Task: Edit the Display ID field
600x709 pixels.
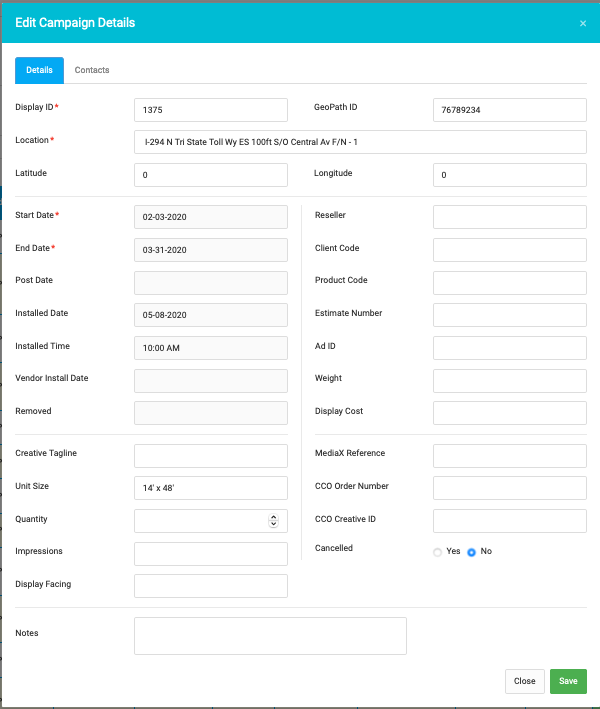Action: pyautogui.click(x=211, y=110)
